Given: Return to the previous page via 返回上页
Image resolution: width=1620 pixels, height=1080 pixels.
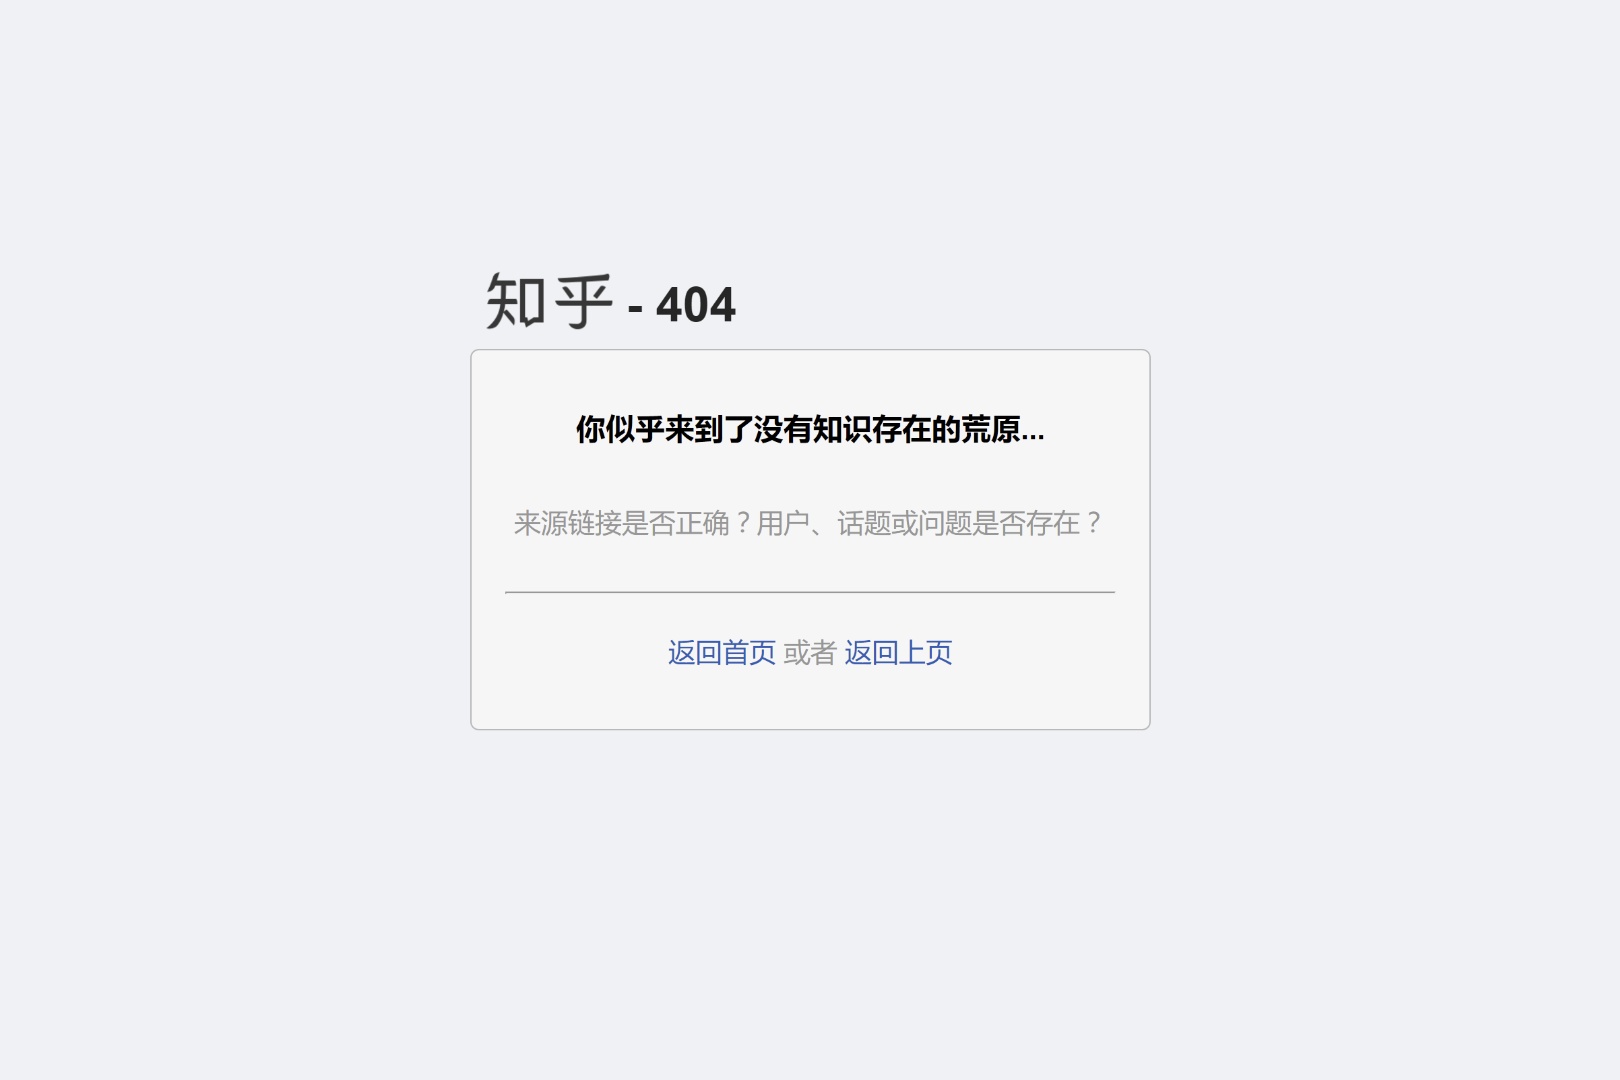Looking at the screenshot, I should point(898,653).
